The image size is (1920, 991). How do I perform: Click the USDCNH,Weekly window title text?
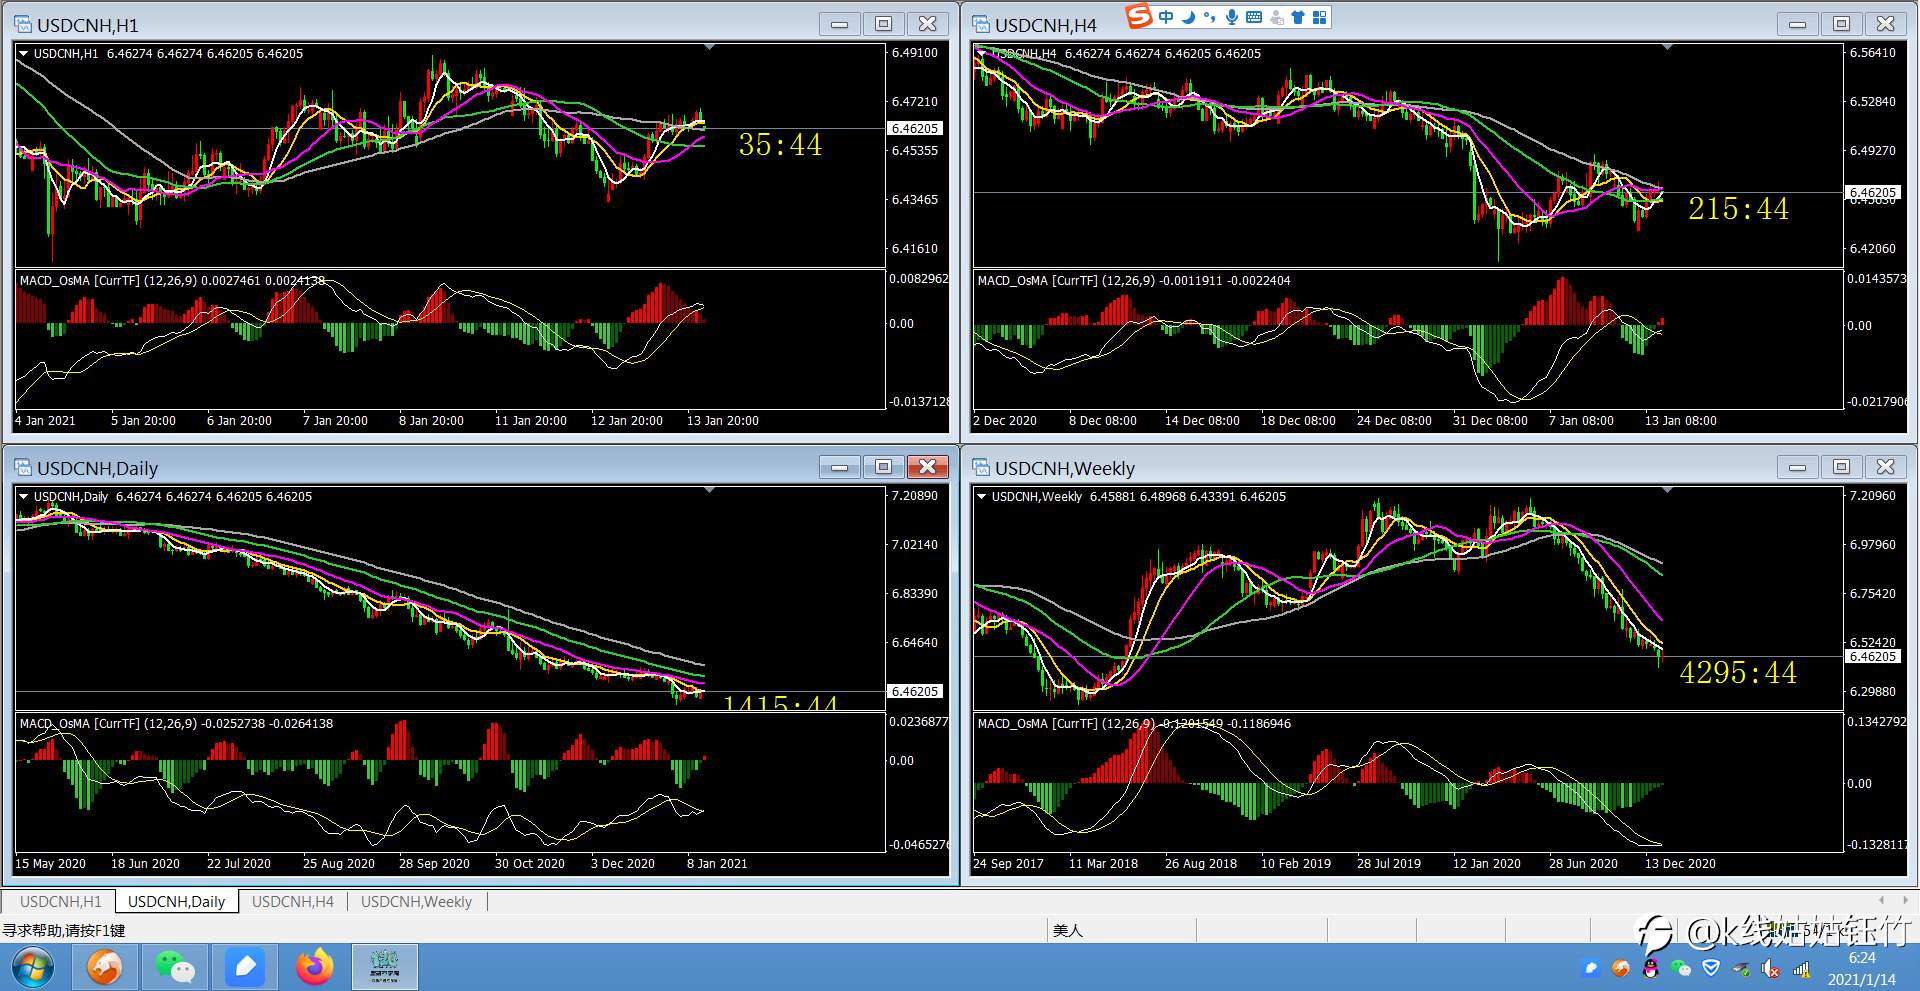pos(1065,468)
